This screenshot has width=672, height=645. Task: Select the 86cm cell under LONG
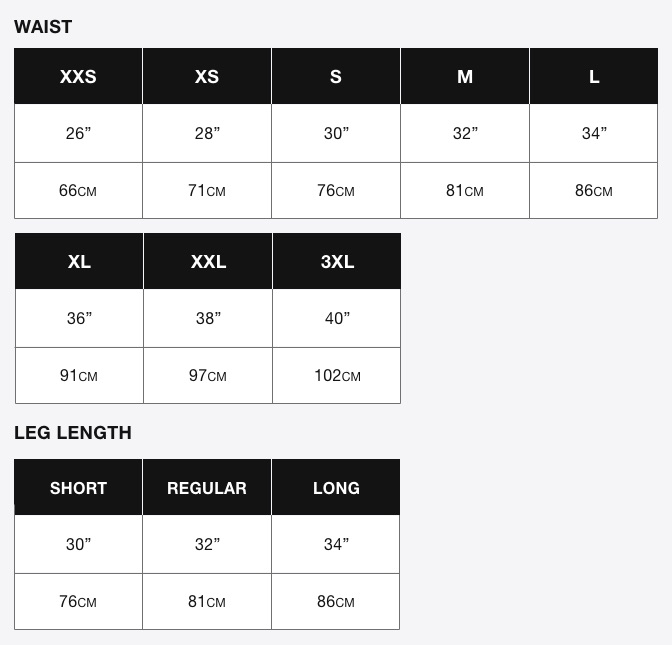pyautogui.click(x=336, y=602)
